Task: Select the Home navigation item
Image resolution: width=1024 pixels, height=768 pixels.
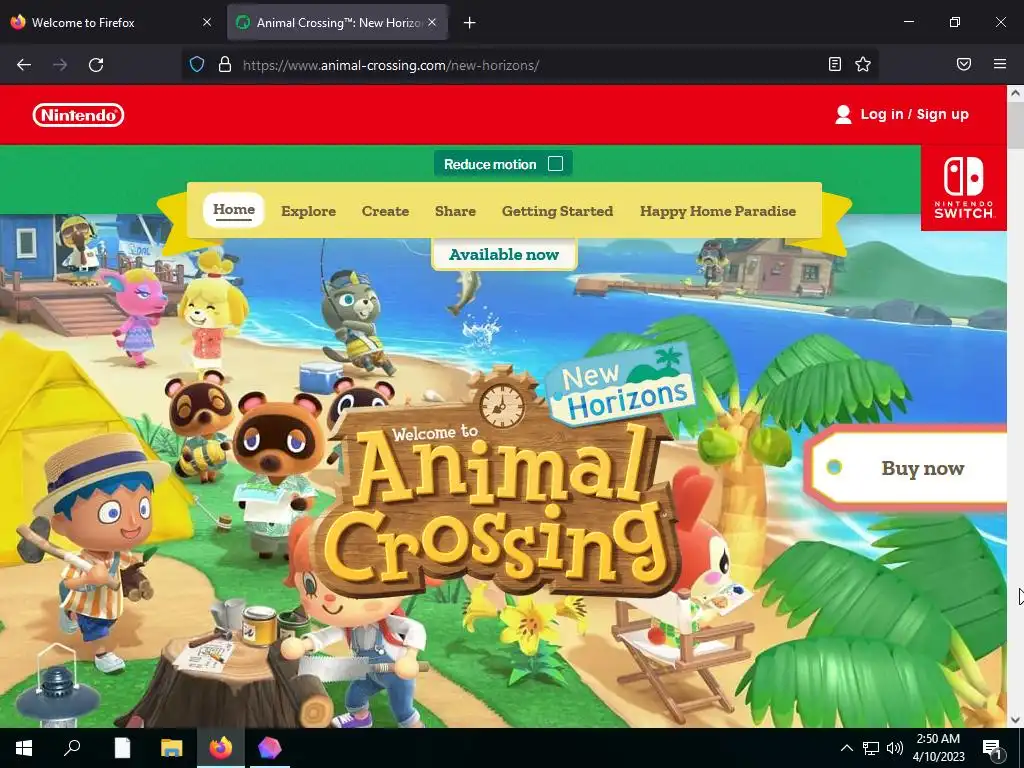Action: click(x=234, y=210)
